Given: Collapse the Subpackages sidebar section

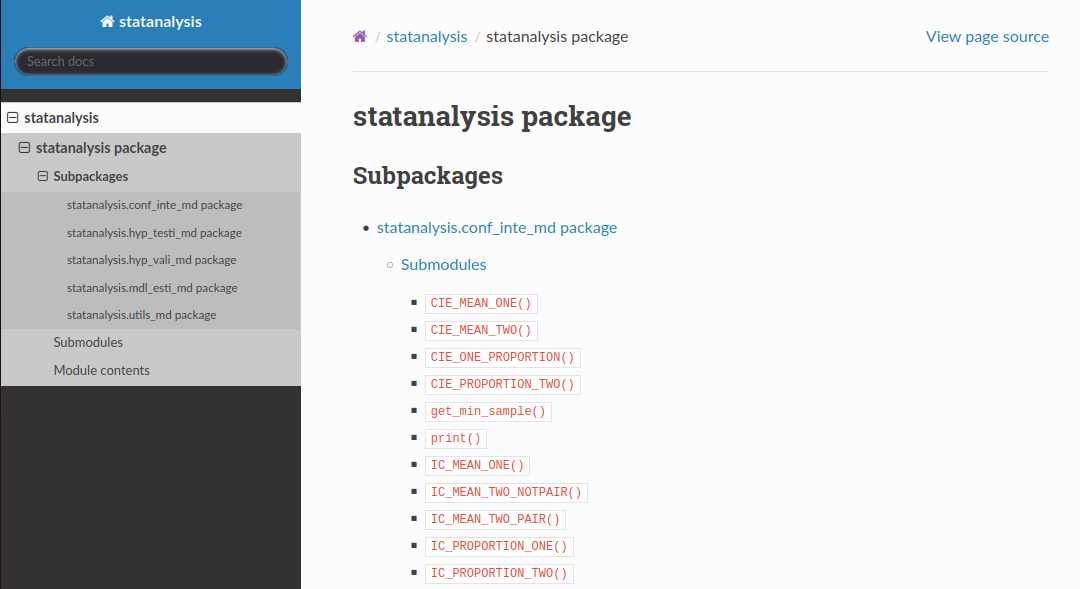Looking at the screenshot, I should [x=42, y=176].
